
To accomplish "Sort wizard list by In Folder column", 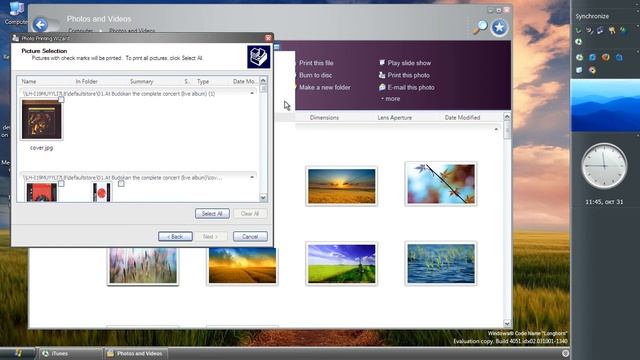I will click(x=87, y=82).
